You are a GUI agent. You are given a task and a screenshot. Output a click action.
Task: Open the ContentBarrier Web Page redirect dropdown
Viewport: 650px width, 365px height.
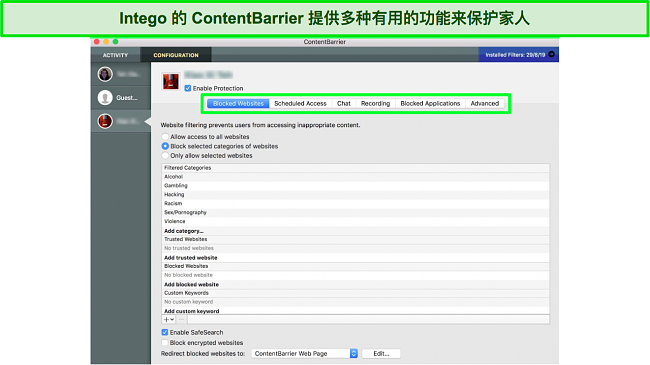pos(305,353)
